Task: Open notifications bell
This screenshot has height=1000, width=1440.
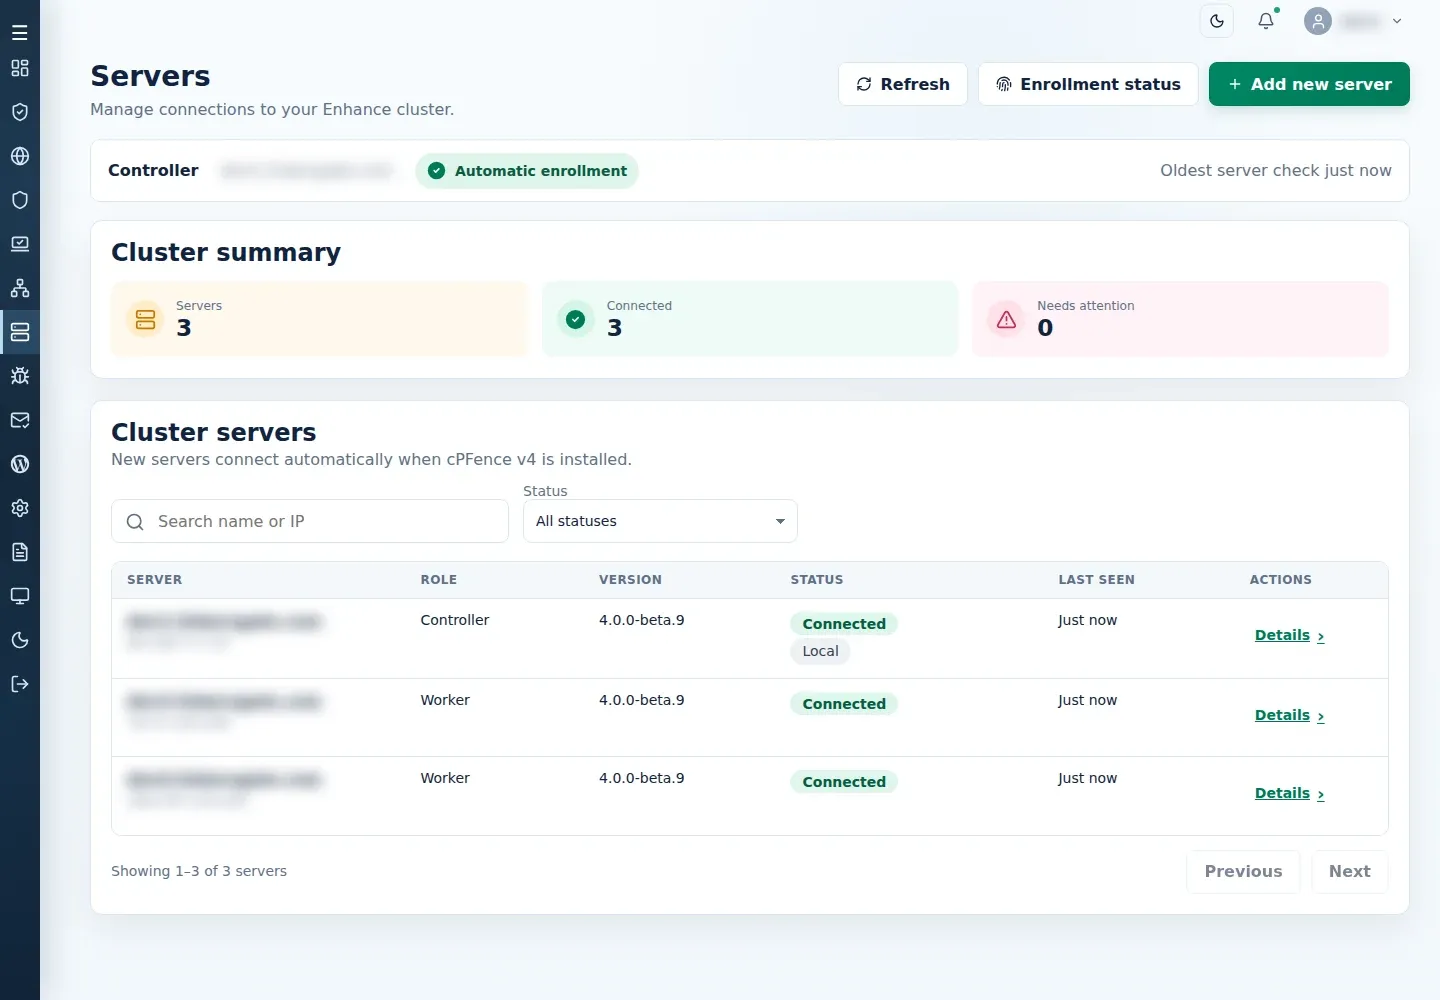Action: click(x=1266, y=21)
